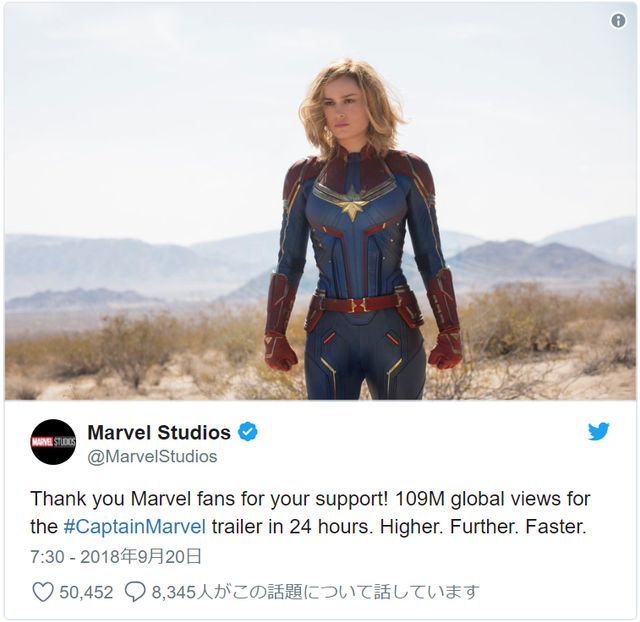Open the tweet timestamp 7:30
Viewport: 640px width, 622px height.
point(47,557)
